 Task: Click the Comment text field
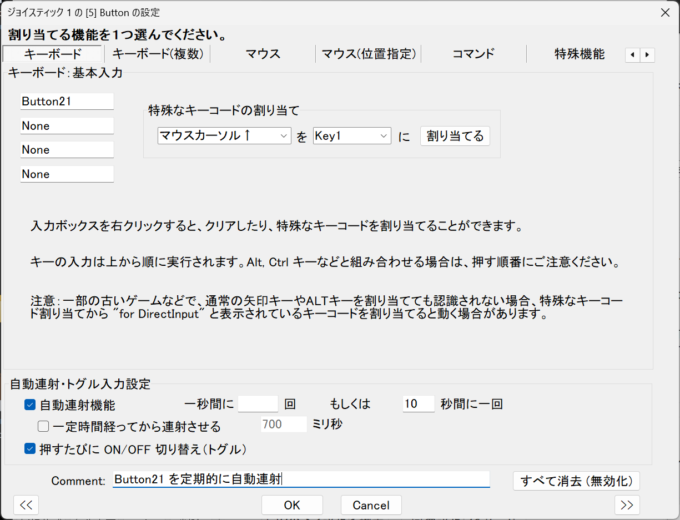pyautogui.click(x=301, y=479)
